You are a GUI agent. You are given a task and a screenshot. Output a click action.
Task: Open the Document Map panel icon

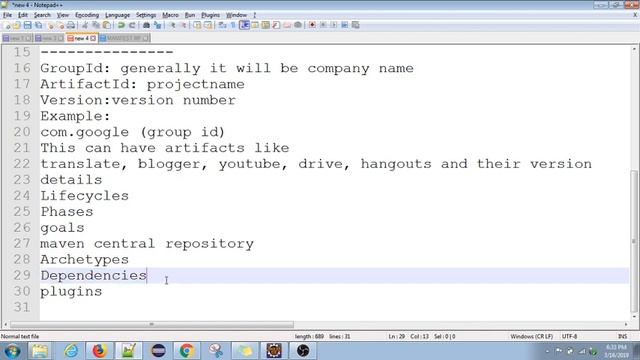pyautogui.click(x=265, y=25)
